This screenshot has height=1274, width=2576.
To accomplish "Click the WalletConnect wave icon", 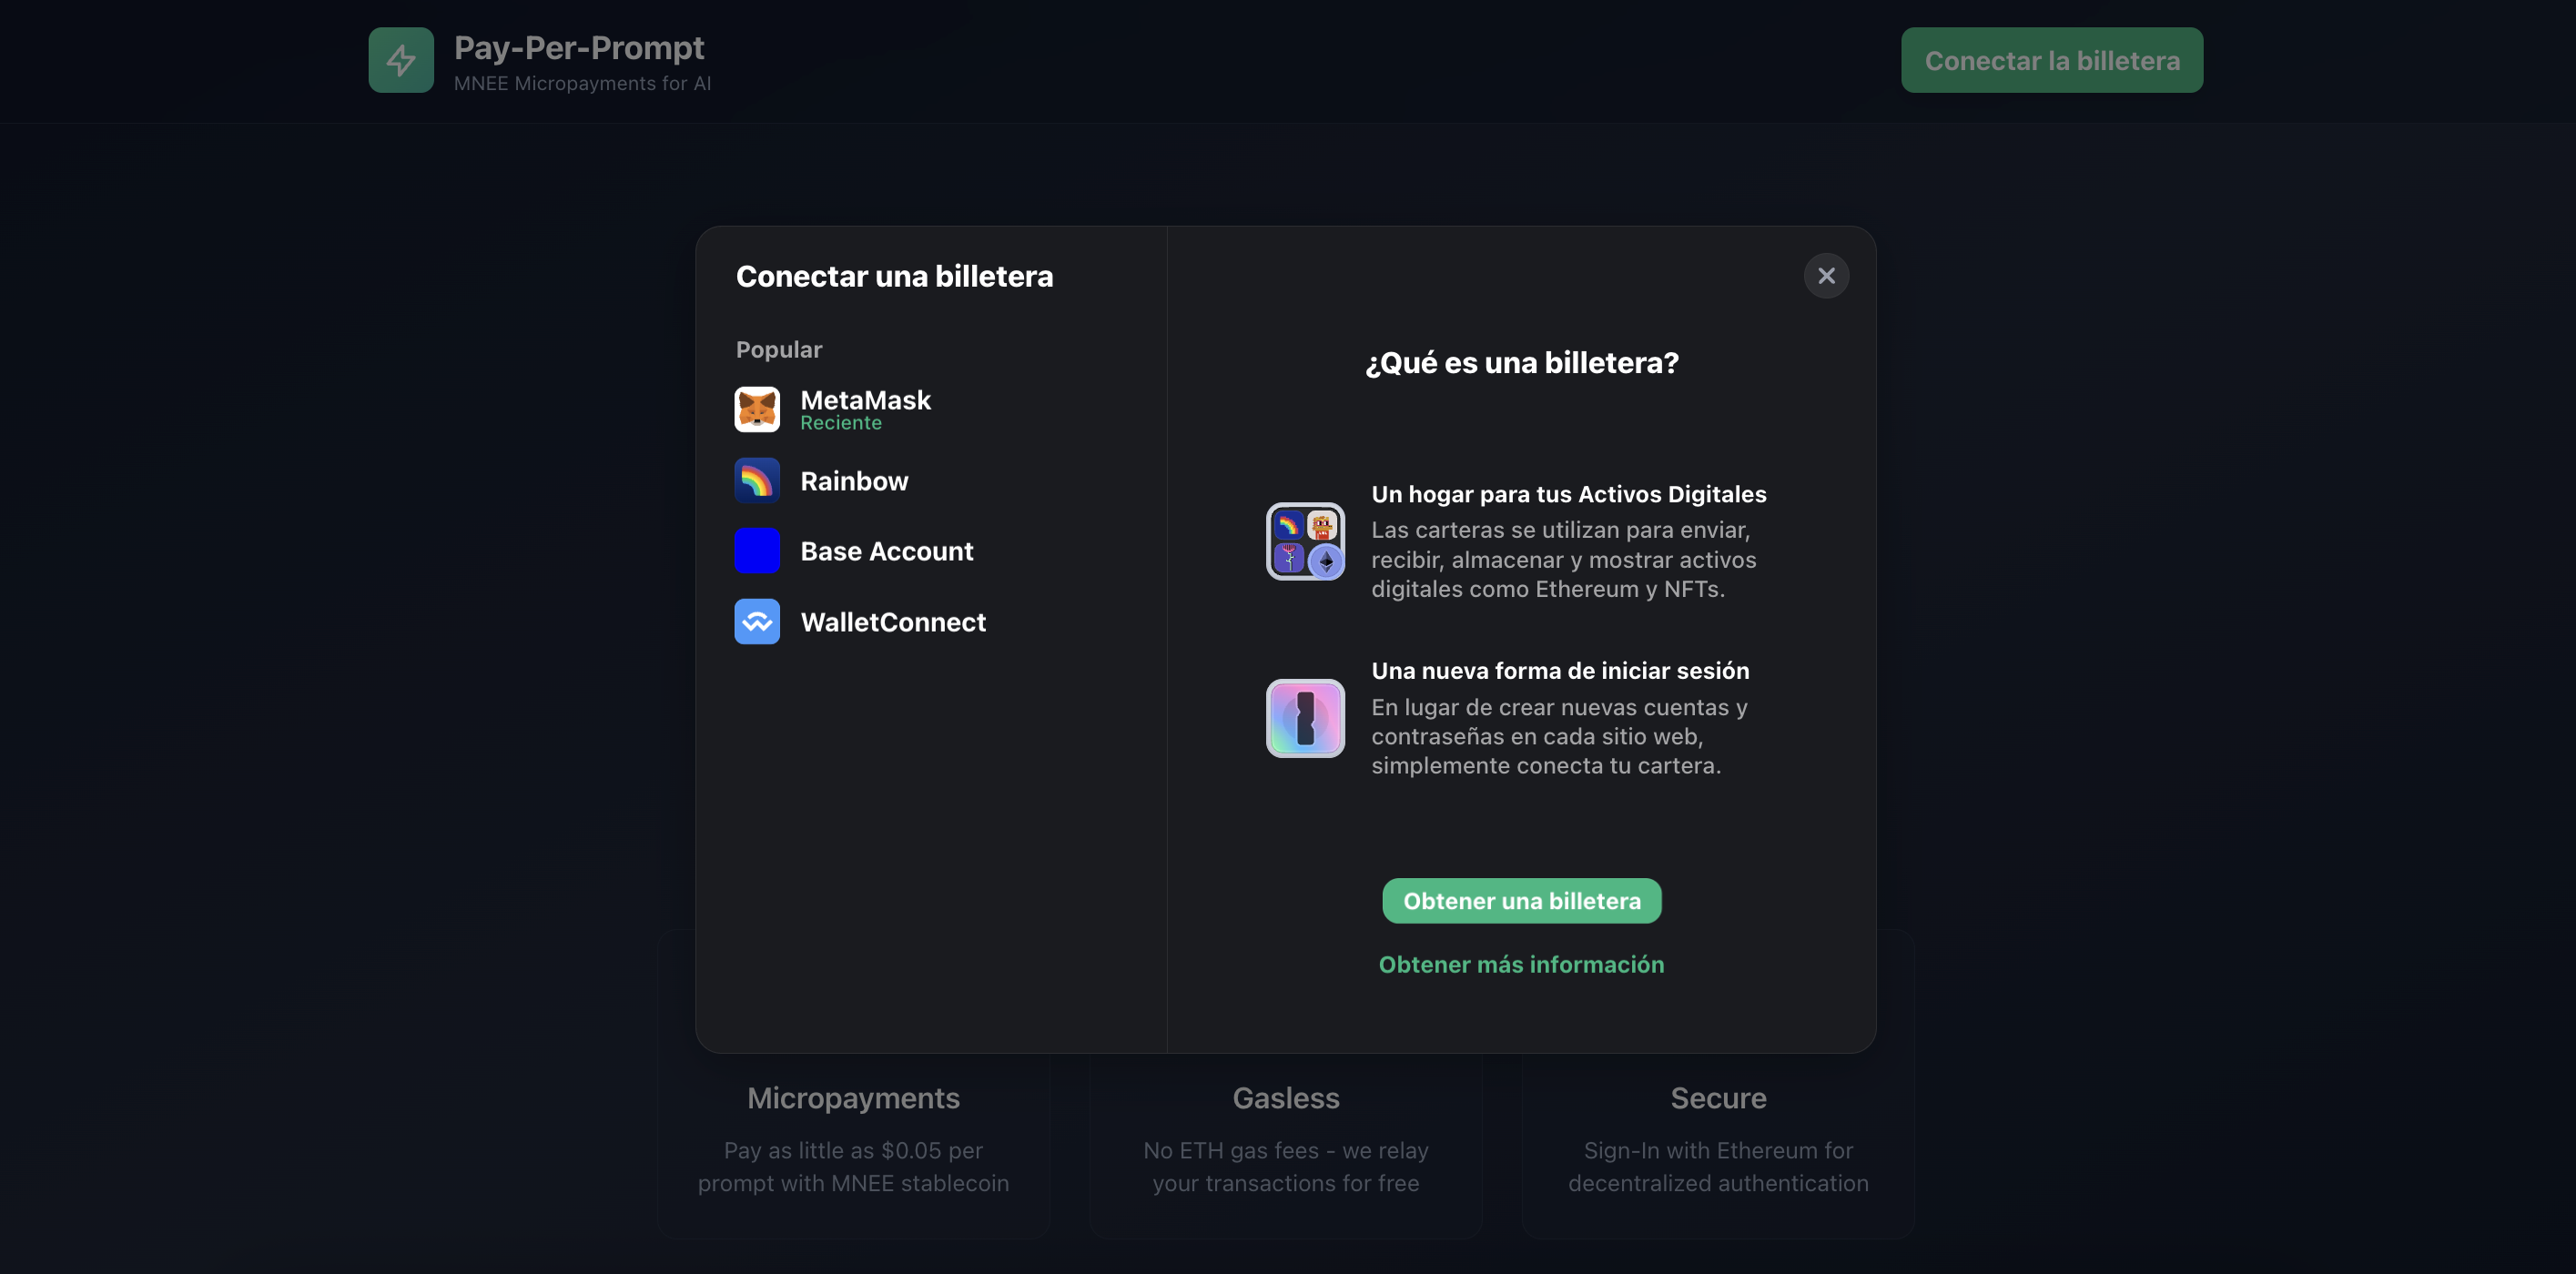I will coord(757,622).
